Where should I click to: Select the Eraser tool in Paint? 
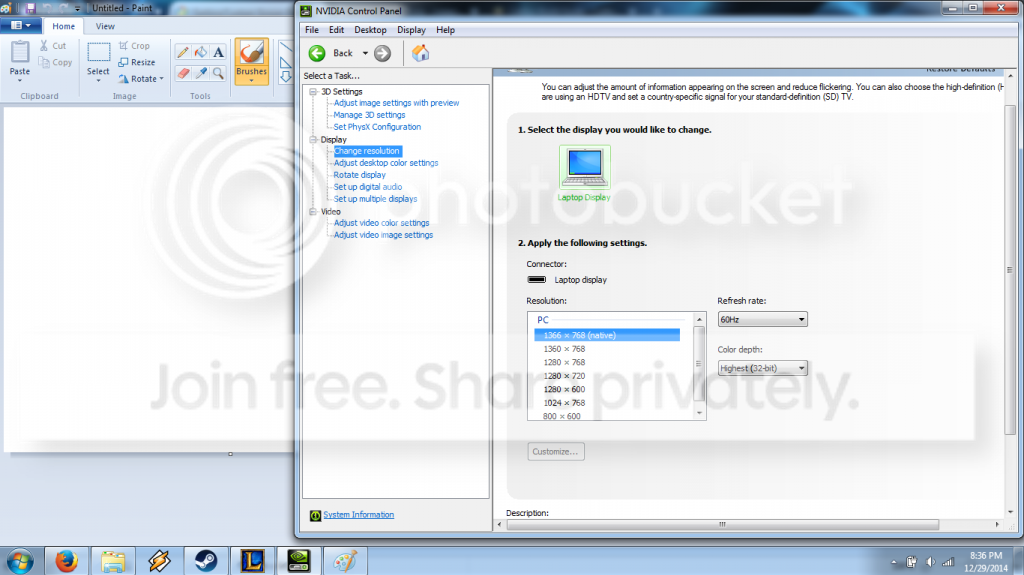[x=183, y=73]
